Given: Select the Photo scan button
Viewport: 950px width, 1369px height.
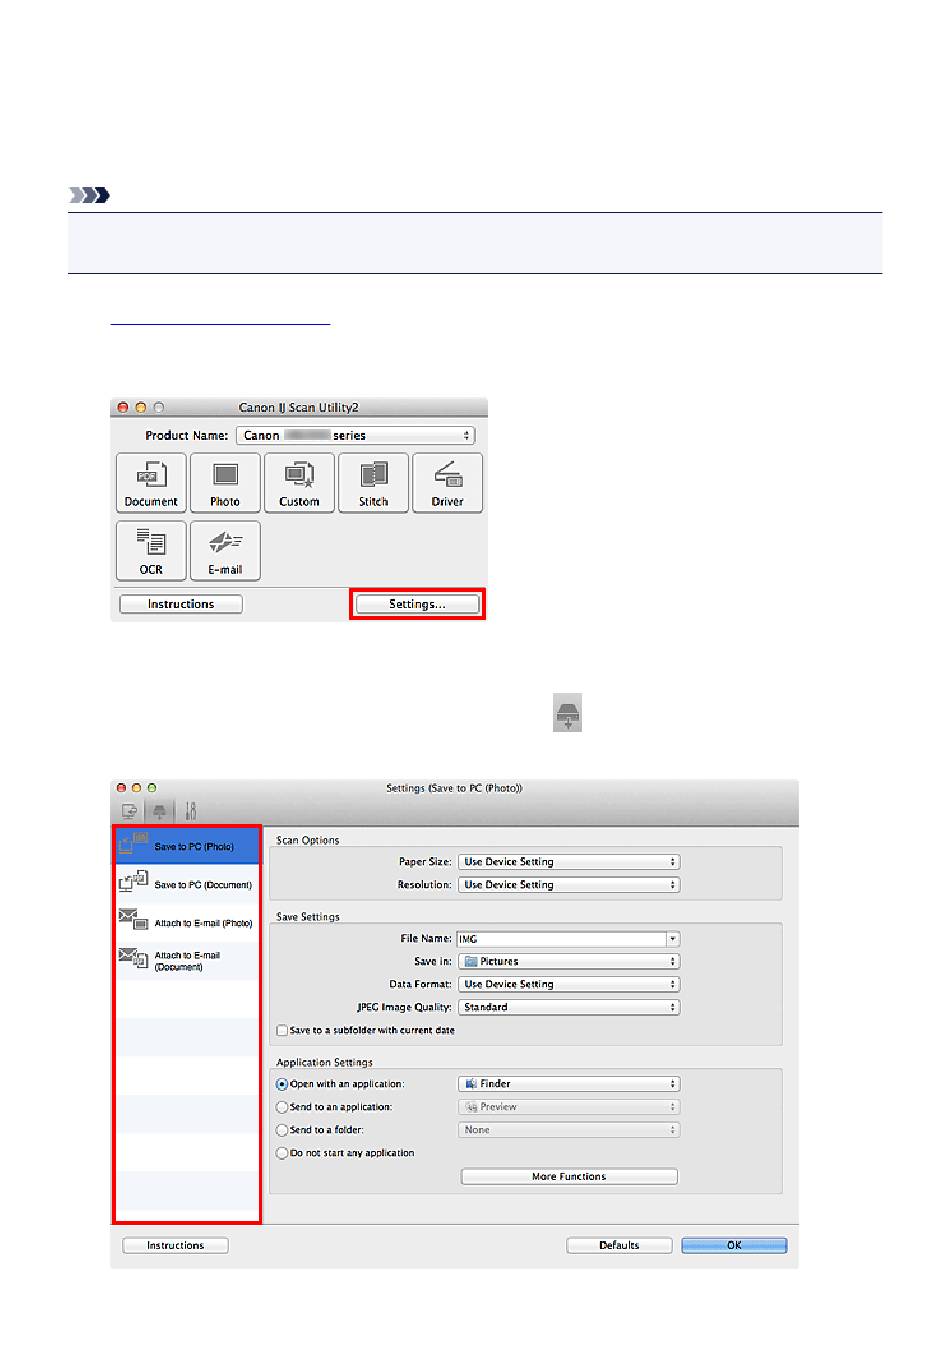Looking at the screenshot, I should click(225, 483).
